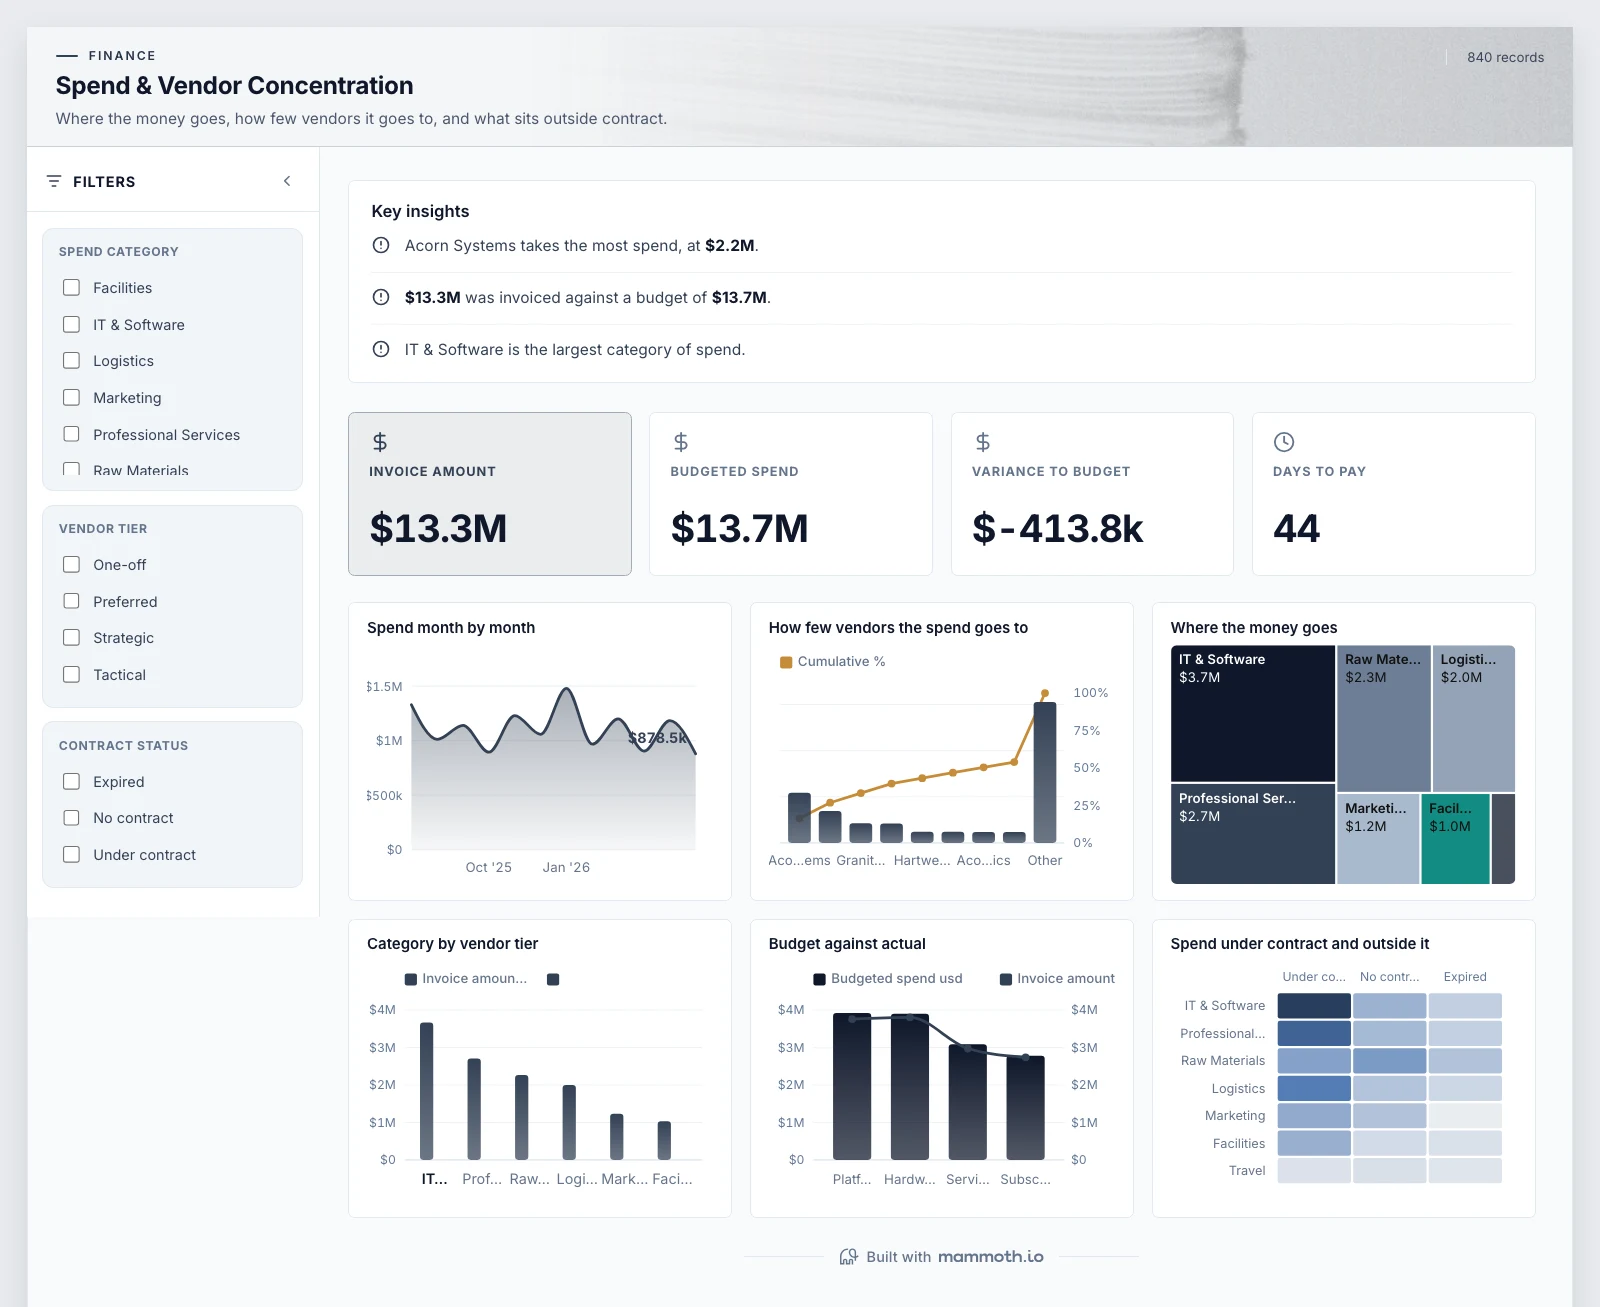
Task: Select Professional Services checkbox
Action: click(71, 434)
